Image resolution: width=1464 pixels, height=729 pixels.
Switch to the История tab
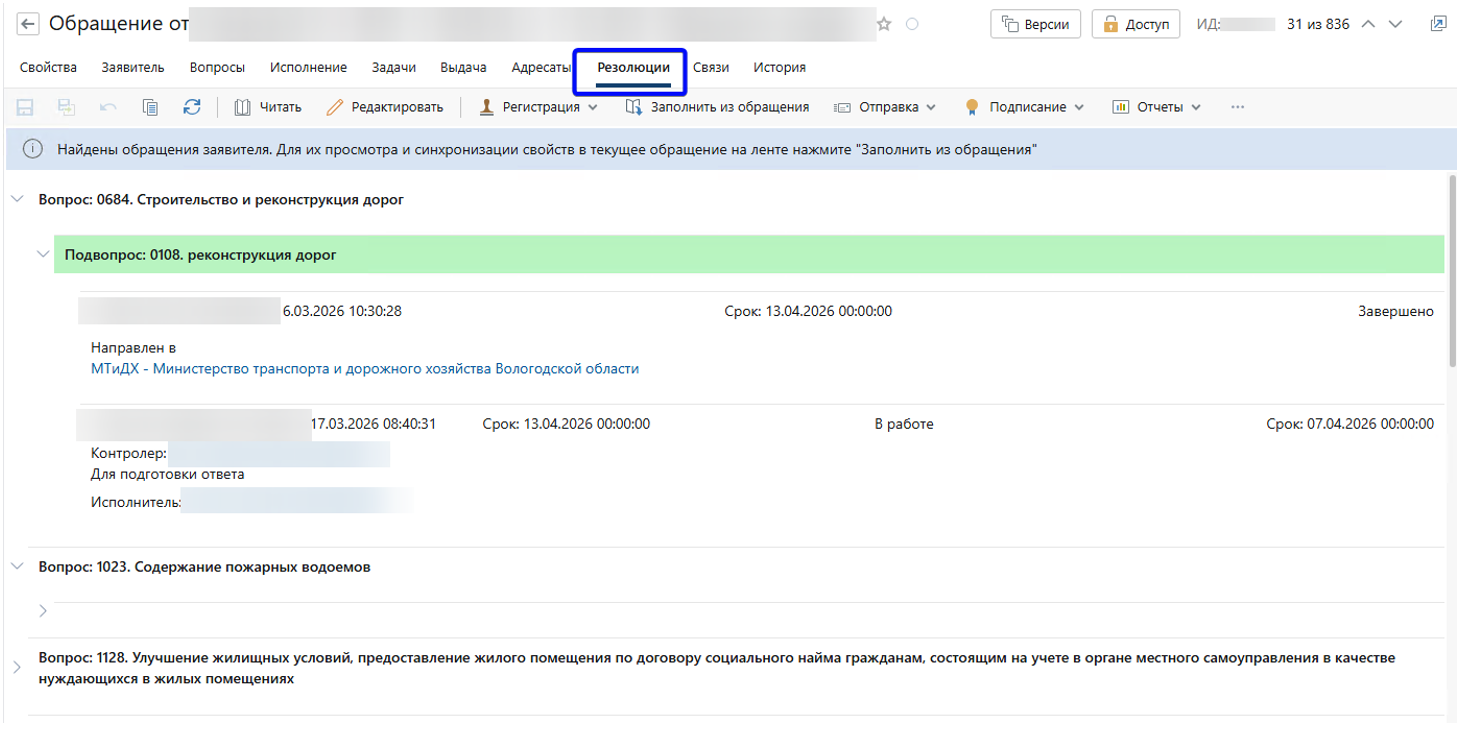pyautogui.click(x=779, y=68)
